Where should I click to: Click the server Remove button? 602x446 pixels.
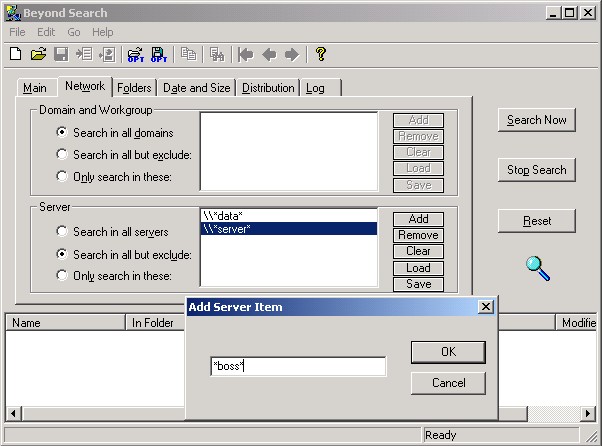418,235
